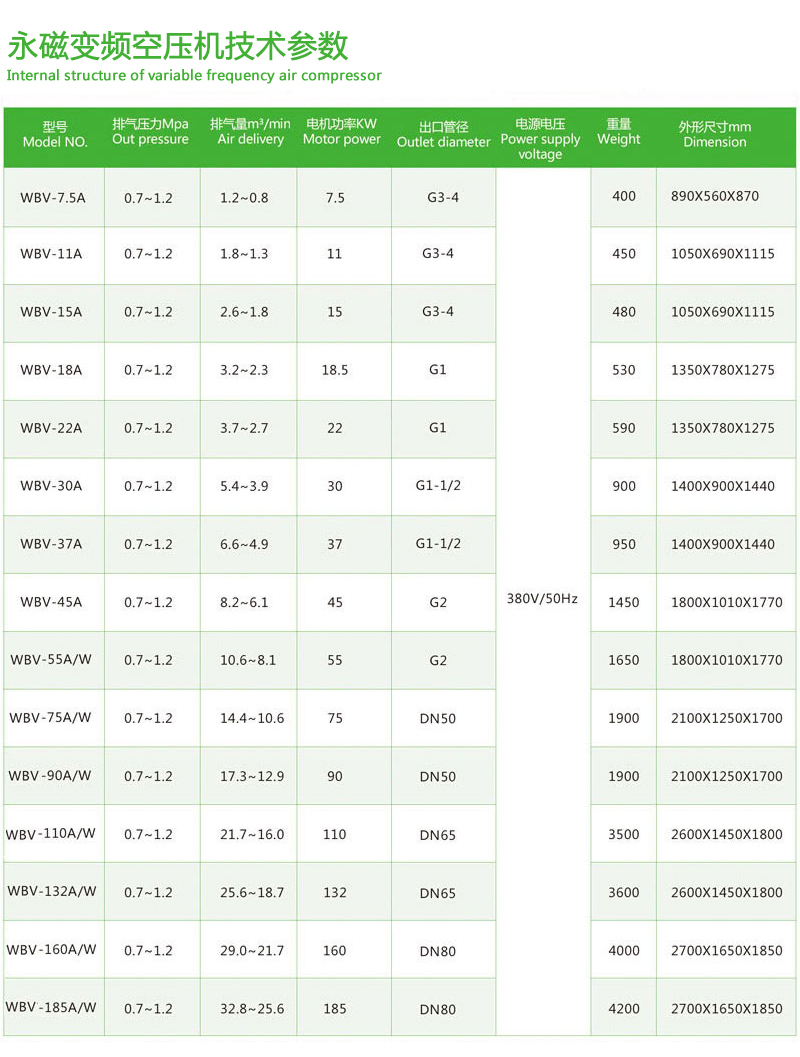
Task: Click the green Chinese title heading
Action: point(178,45)
